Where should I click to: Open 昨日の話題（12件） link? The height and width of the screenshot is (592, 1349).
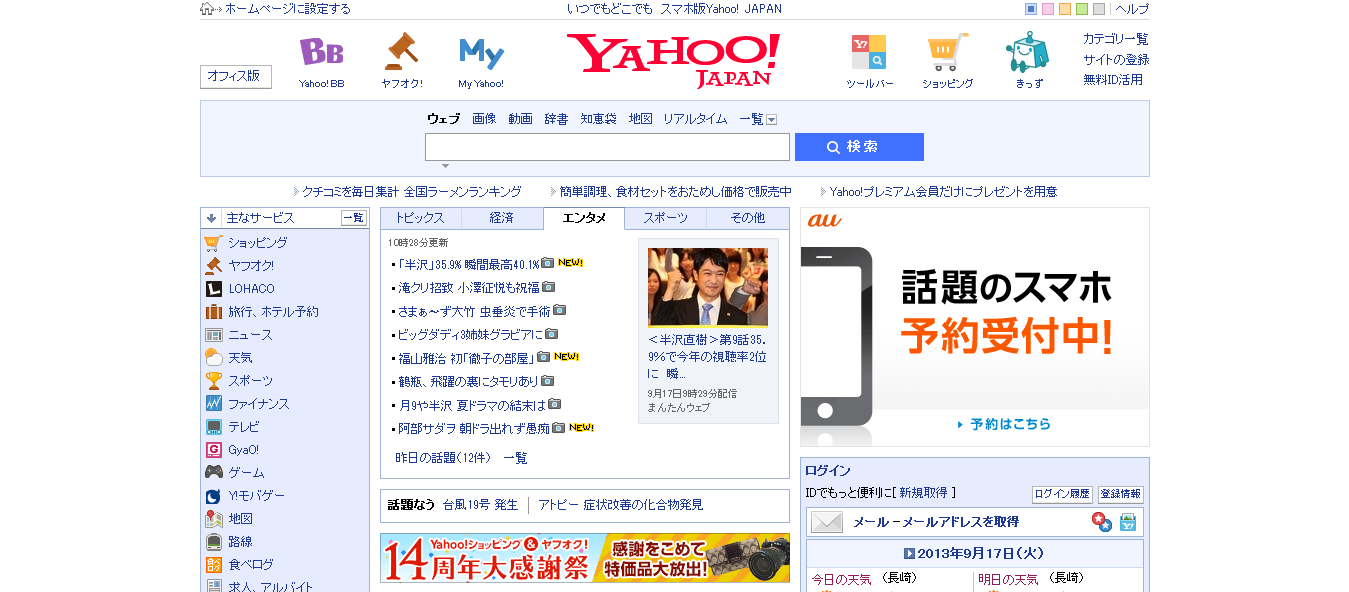444,458
